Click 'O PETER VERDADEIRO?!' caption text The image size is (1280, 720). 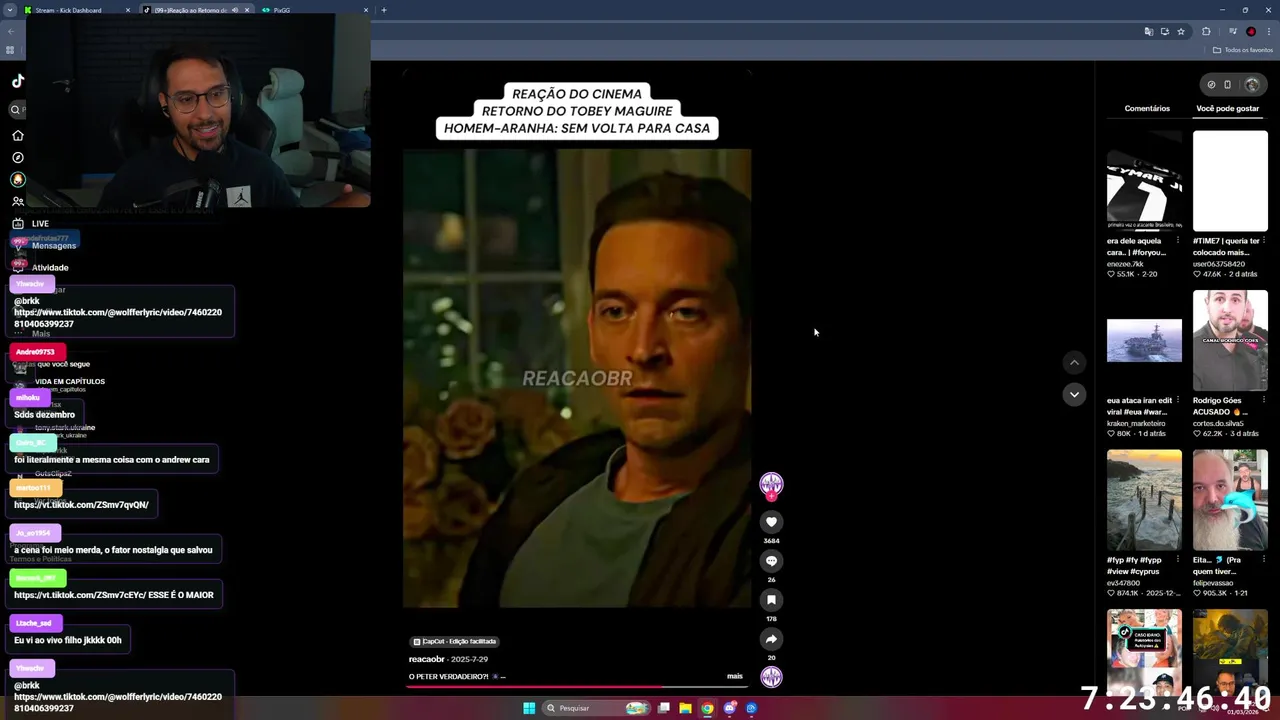(448, 676)
